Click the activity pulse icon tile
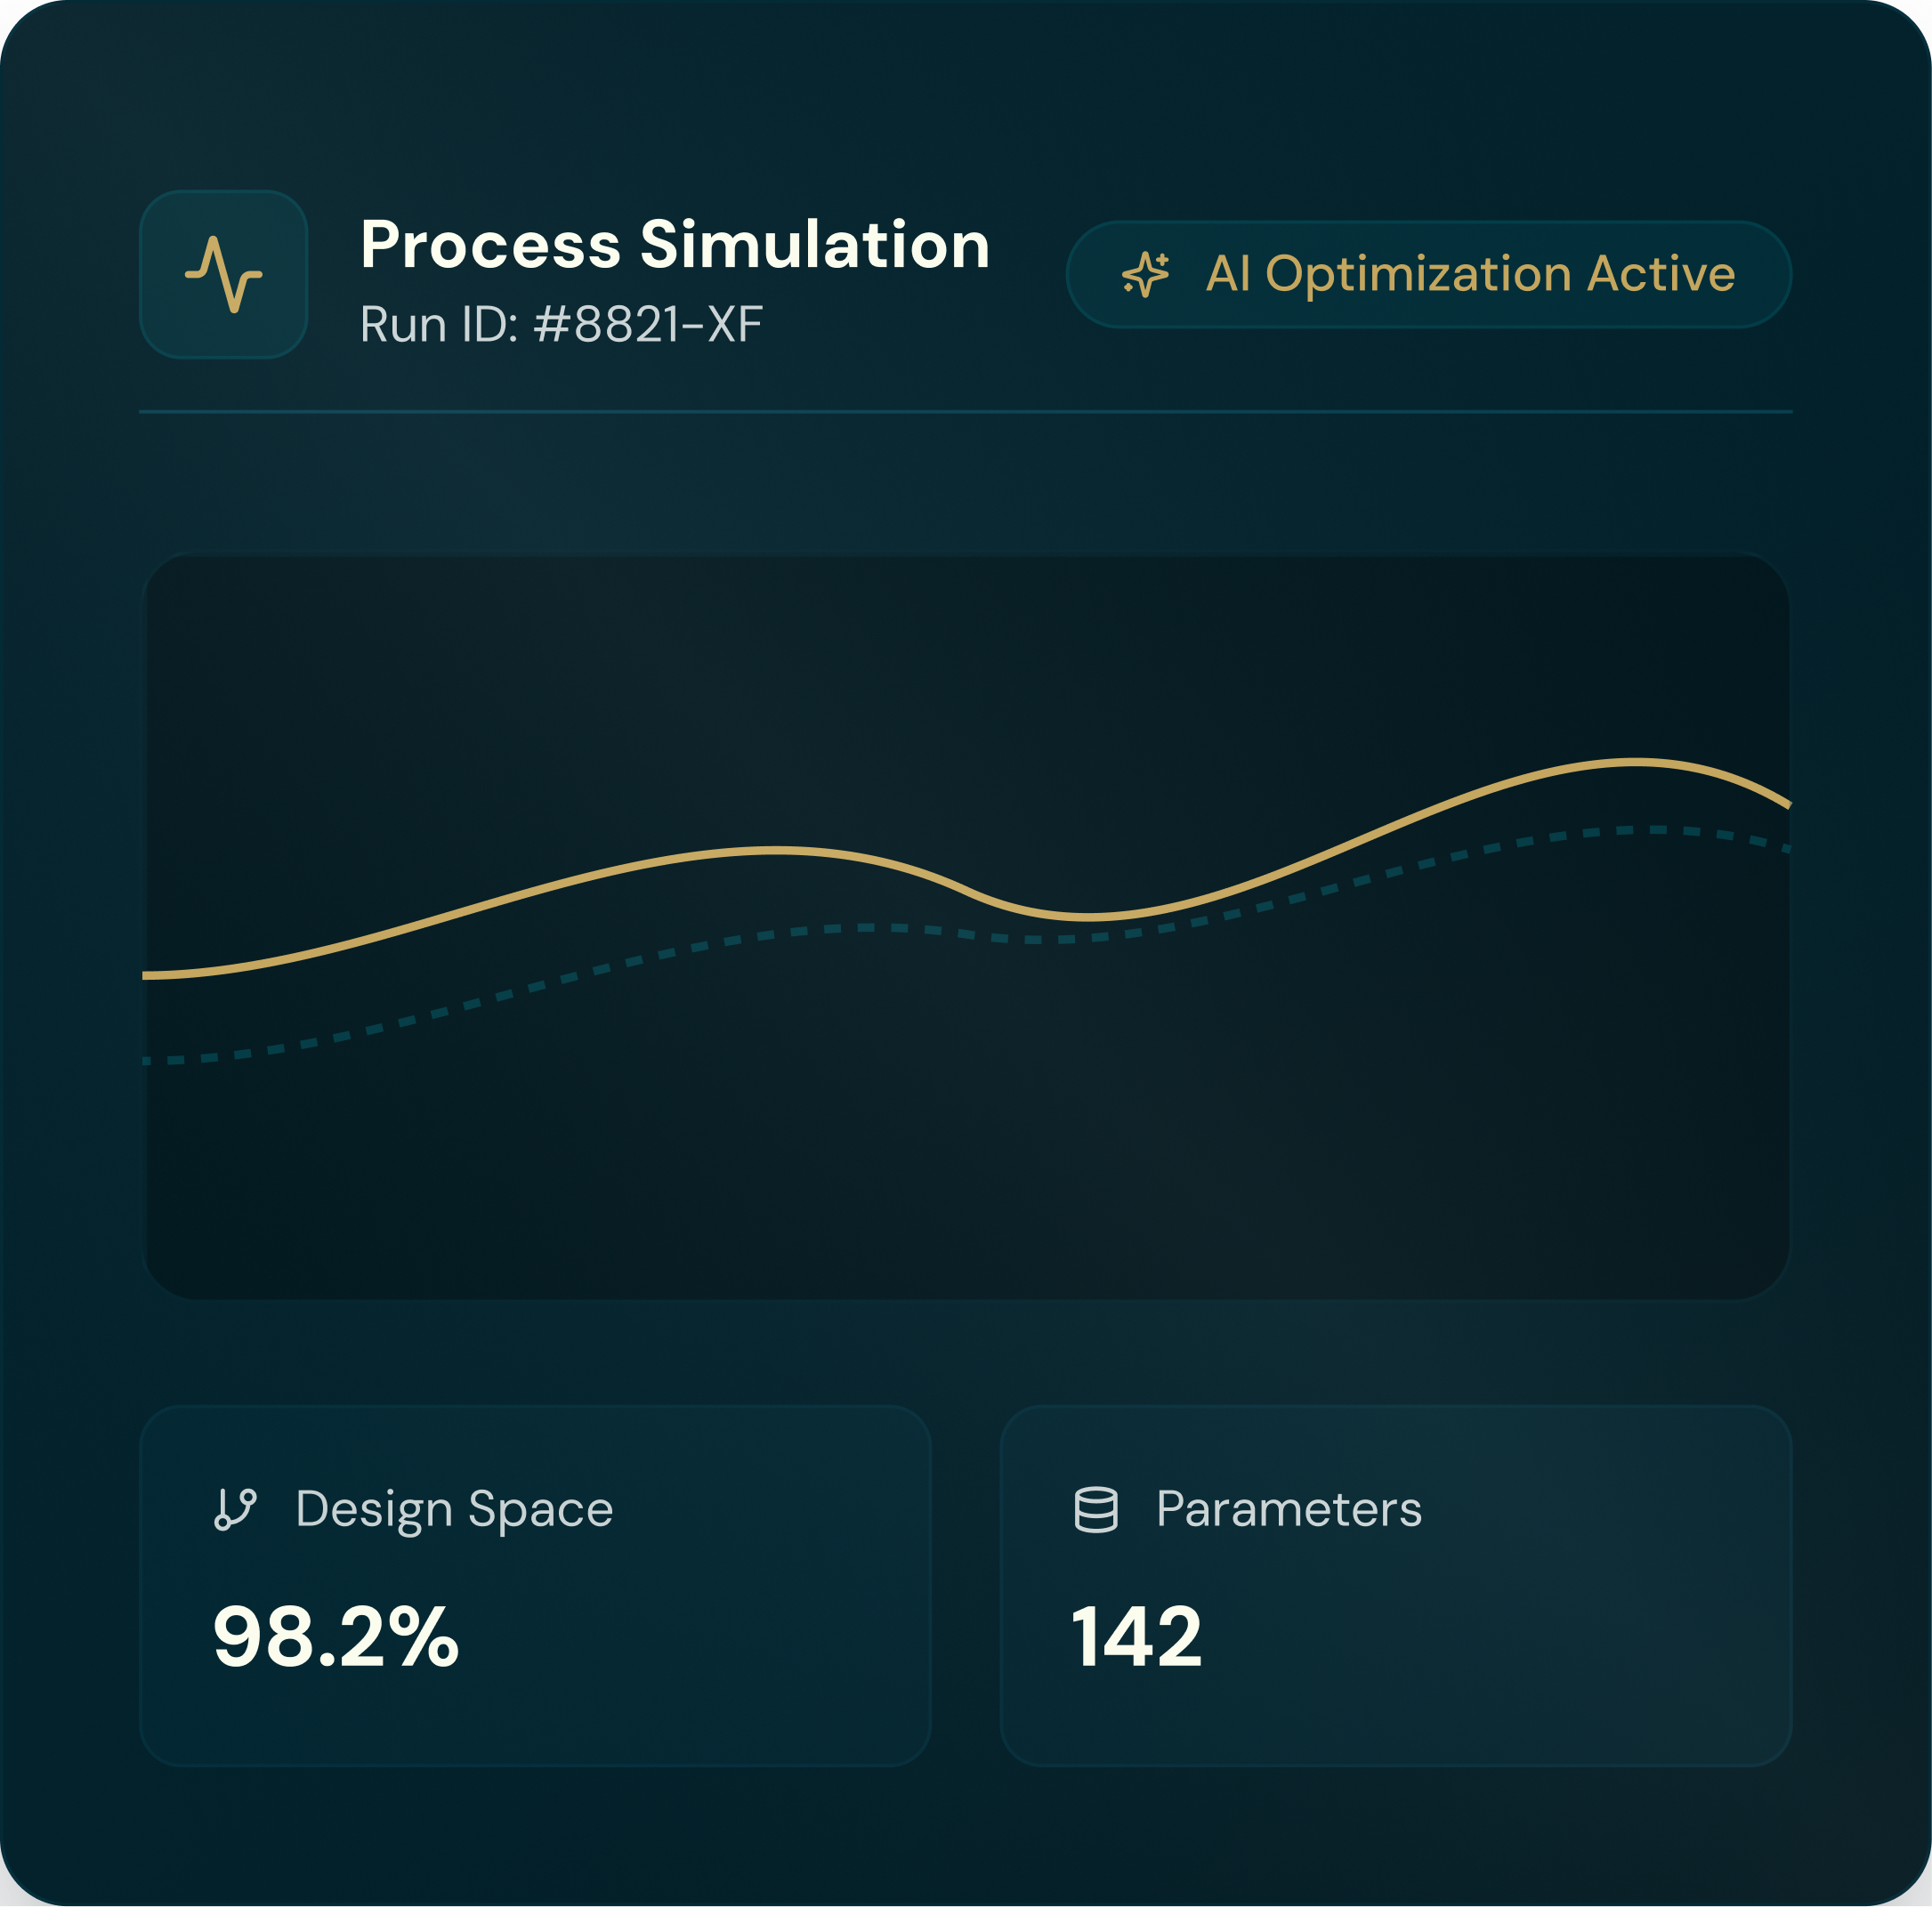The image size is (1932, 1907). (x=223, y=274)
